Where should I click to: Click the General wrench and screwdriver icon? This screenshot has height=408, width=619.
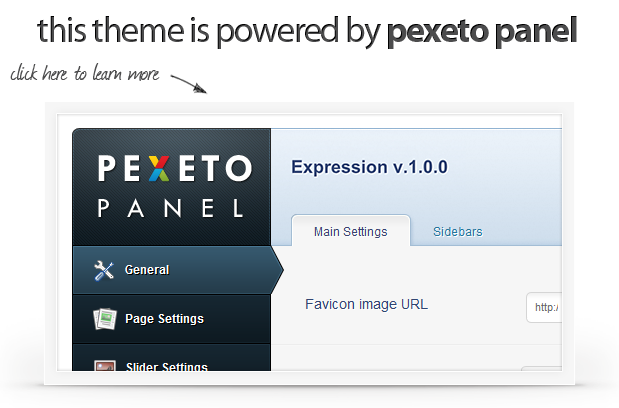point(104,271)
